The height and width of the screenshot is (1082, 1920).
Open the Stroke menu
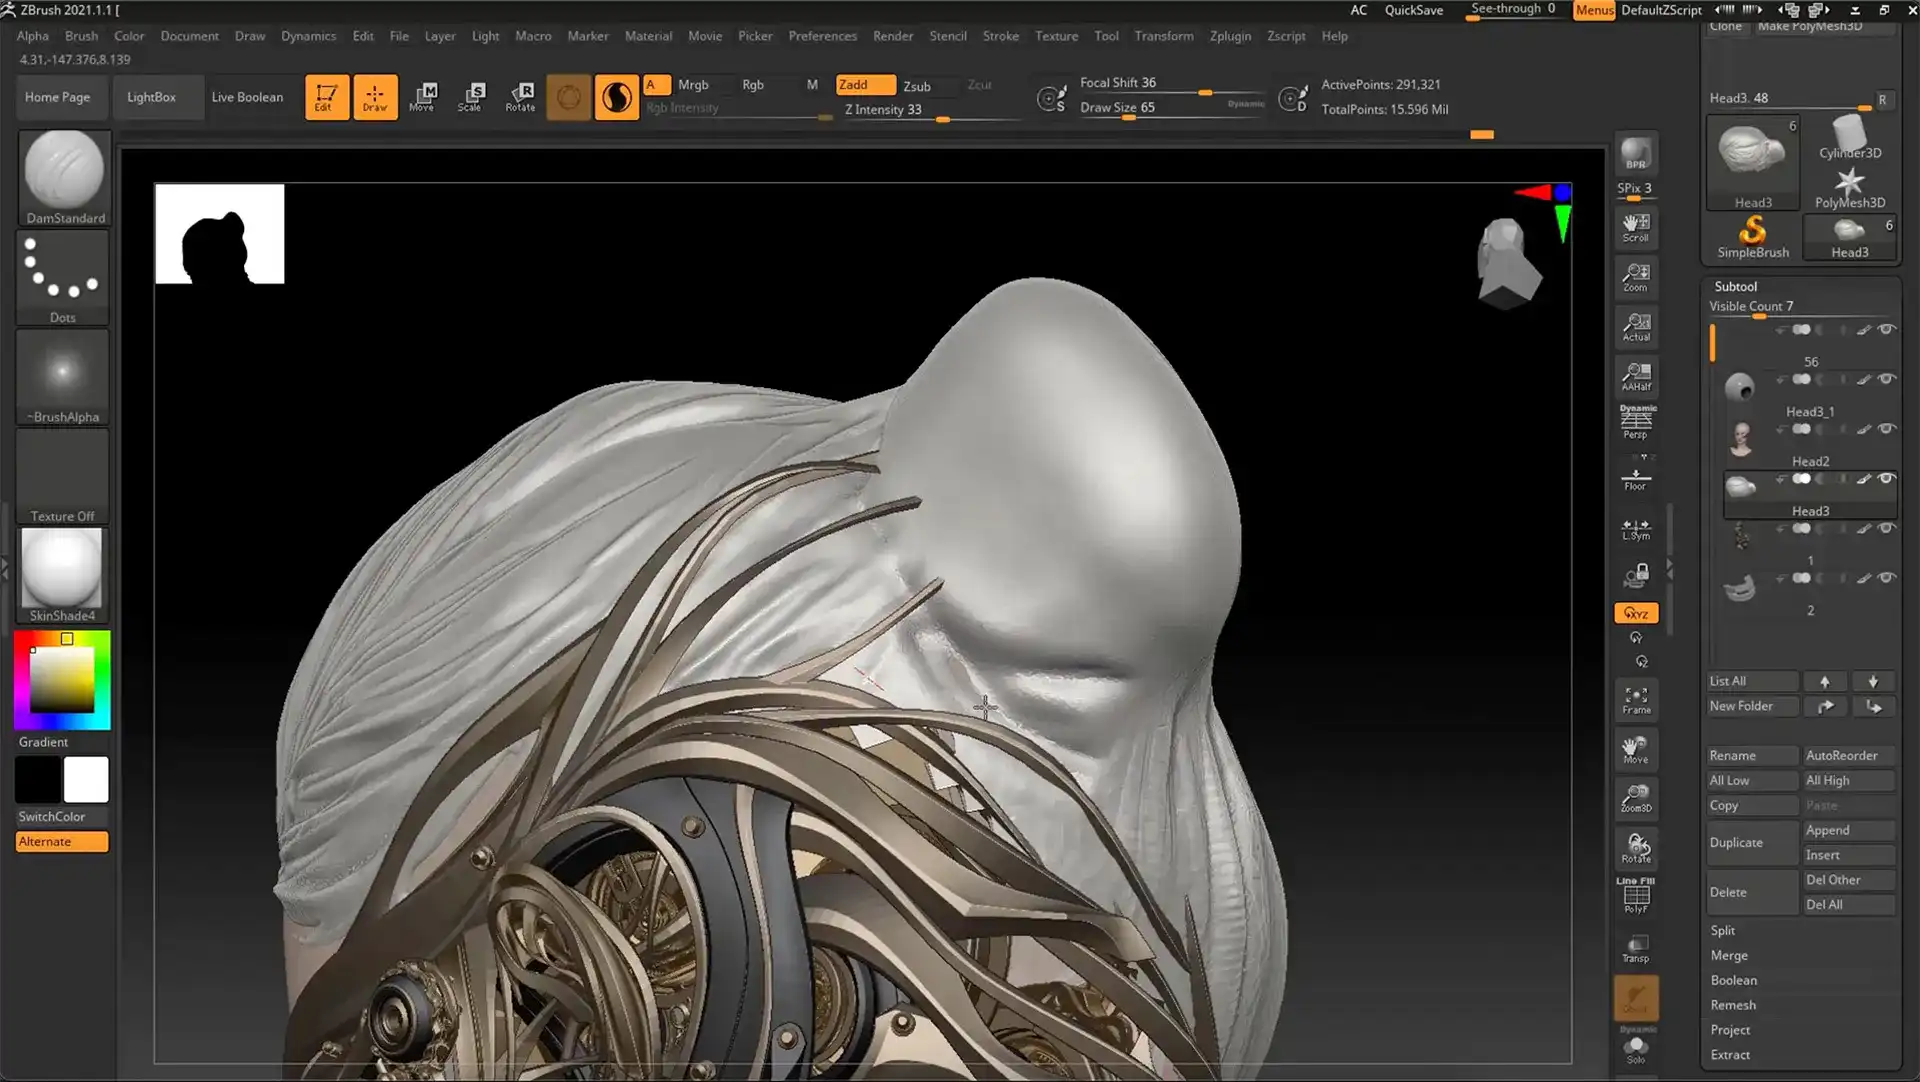(x=1000, y=36)
